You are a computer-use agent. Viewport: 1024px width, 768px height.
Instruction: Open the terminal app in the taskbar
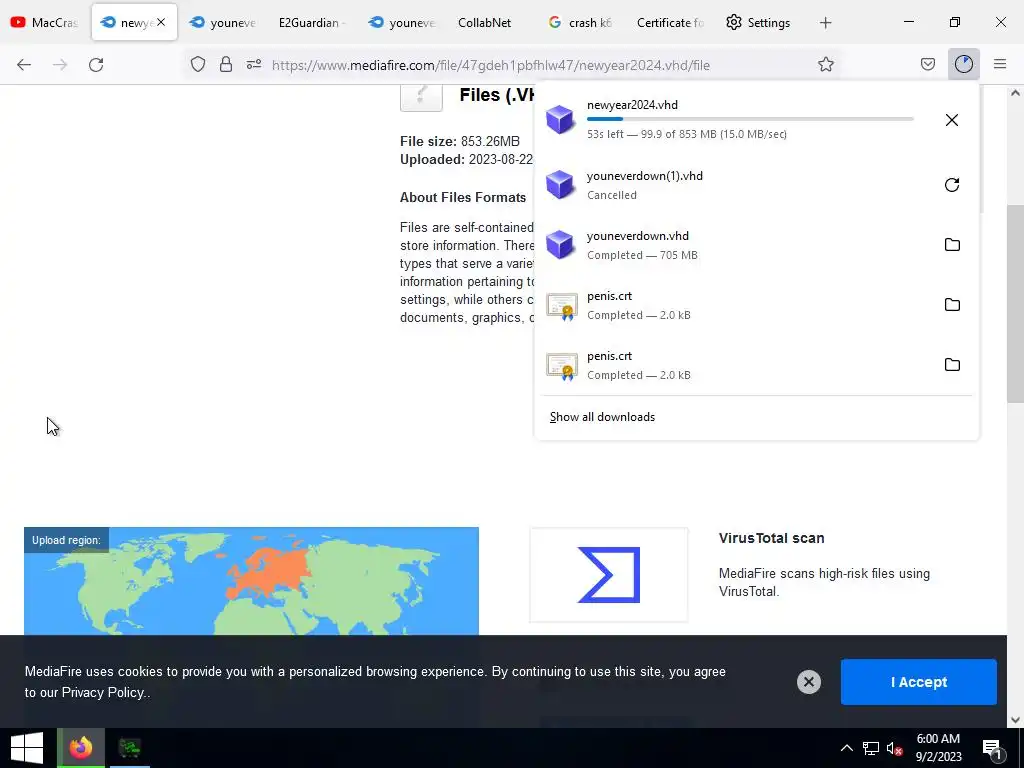tap(129, 748)
